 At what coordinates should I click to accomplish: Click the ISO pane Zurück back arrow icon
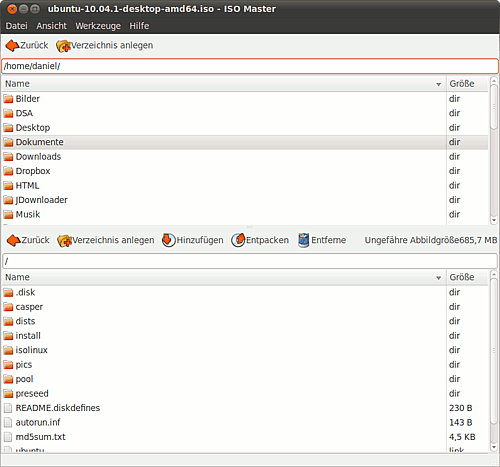14,240
